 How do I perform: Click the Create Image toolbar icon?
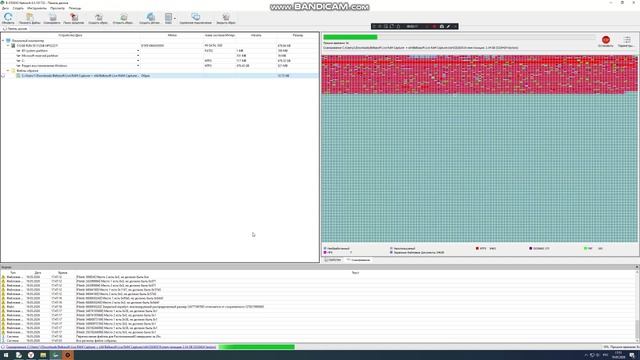point(98,18)
